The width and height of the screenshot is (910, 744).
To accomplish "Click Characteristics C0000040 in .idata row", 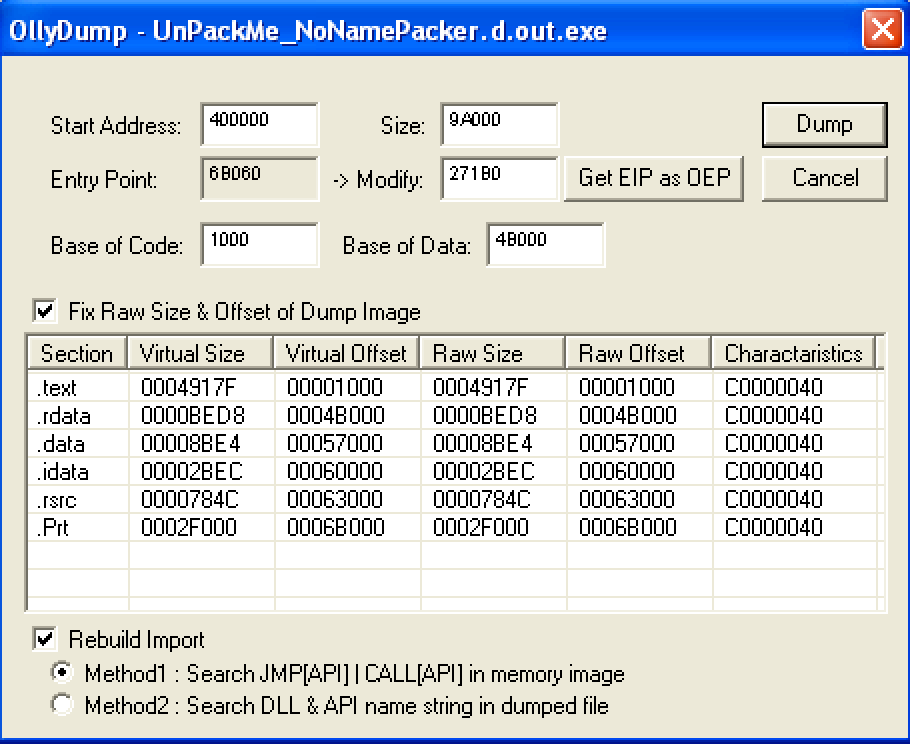I will [774, 471].
